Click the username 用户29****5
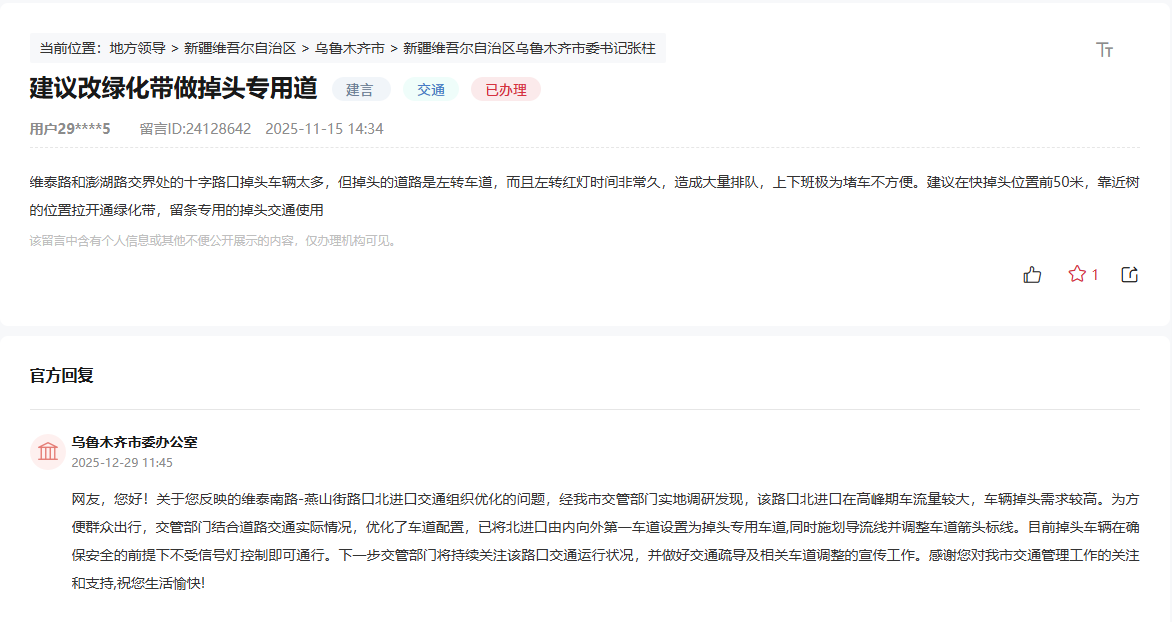This screenshot has height=622, width=1172. (x=70, y=129)
